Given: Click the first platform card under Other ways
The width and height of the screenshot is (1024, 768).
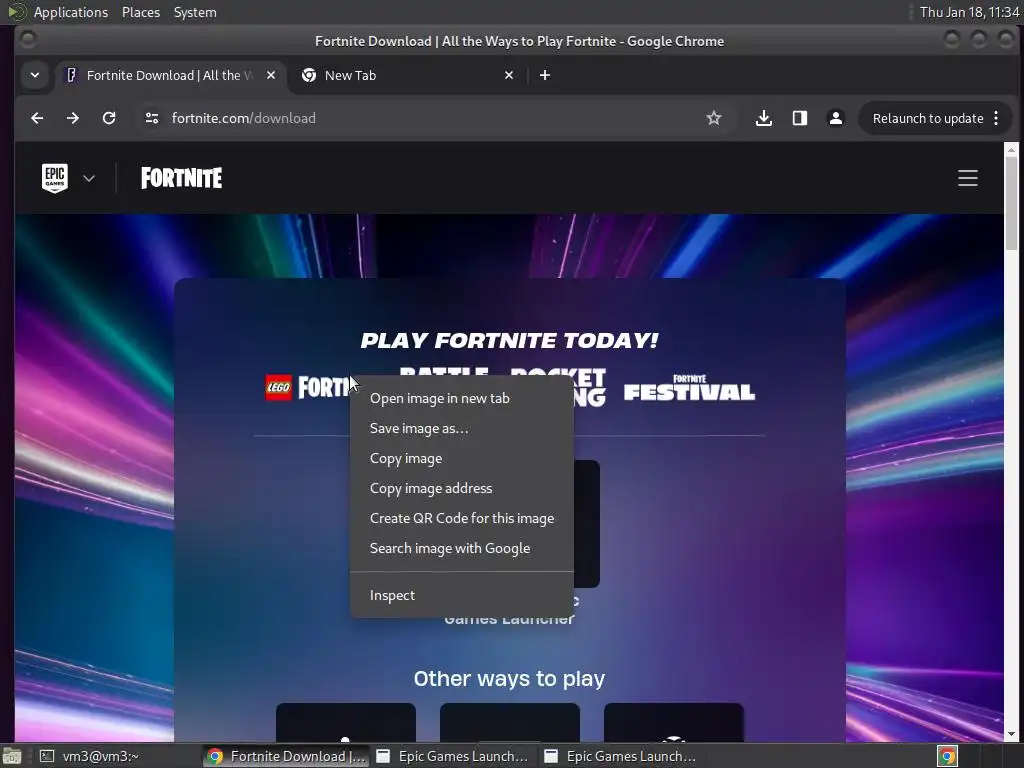Looking at the screenshot, I should click(x=345, y=722).
